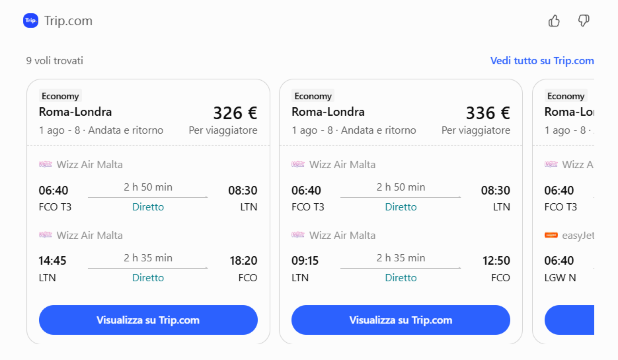Click the thumbs up feedback icon
Image resolution: width=618 pixels, height=360 pixels.
[x=554, y=21]
